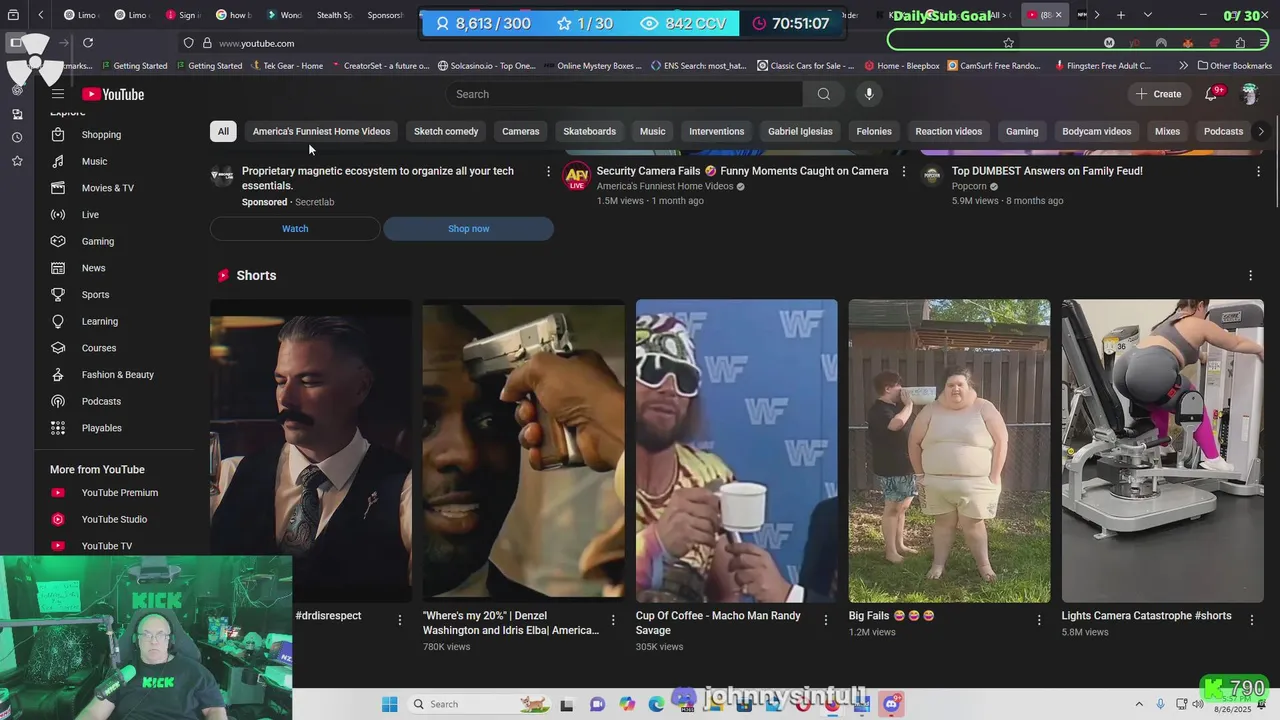1280x720 pixels.
Task: Open Gaming in the sidebar
Action: [98, 241]
